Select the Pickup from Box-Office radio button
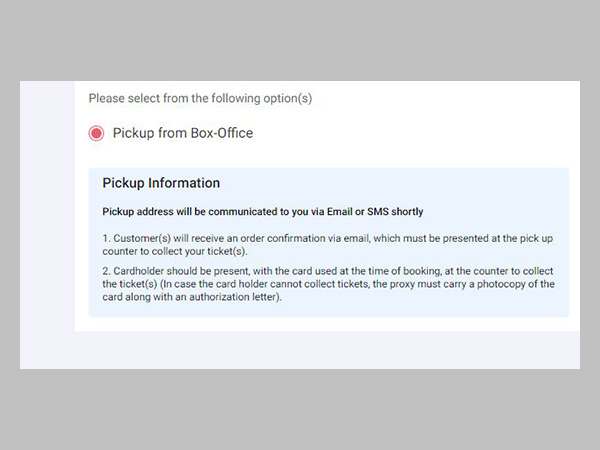The height and width of the screenshot is (450, 600). (96, 133)
